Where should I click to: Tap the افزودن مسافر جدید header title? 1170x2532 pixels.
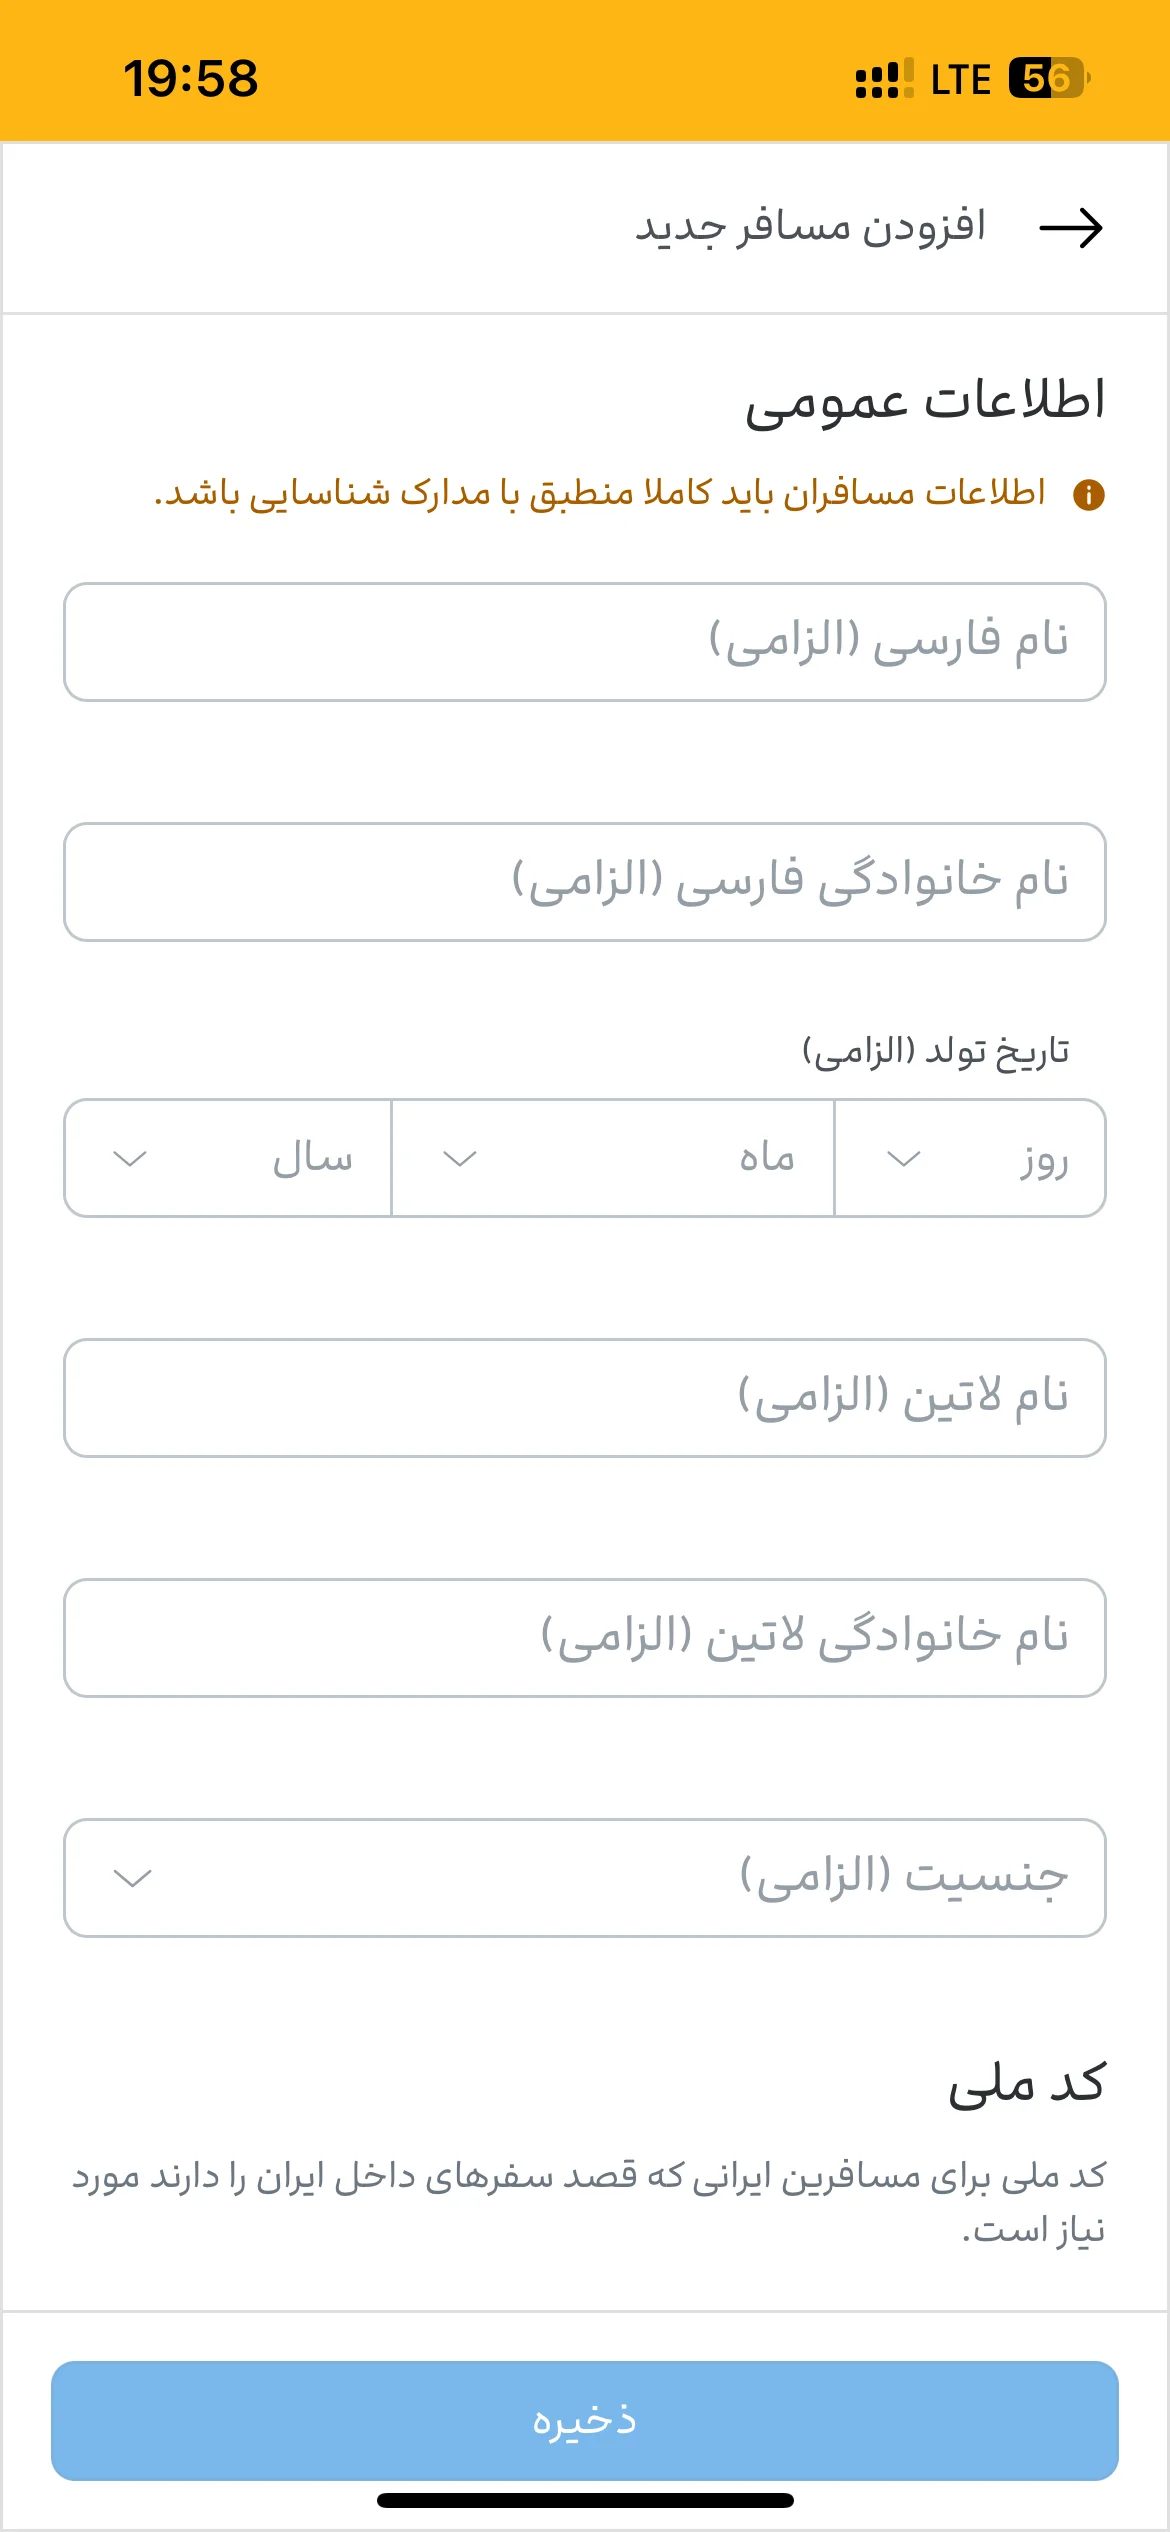(x=811, y=227)
